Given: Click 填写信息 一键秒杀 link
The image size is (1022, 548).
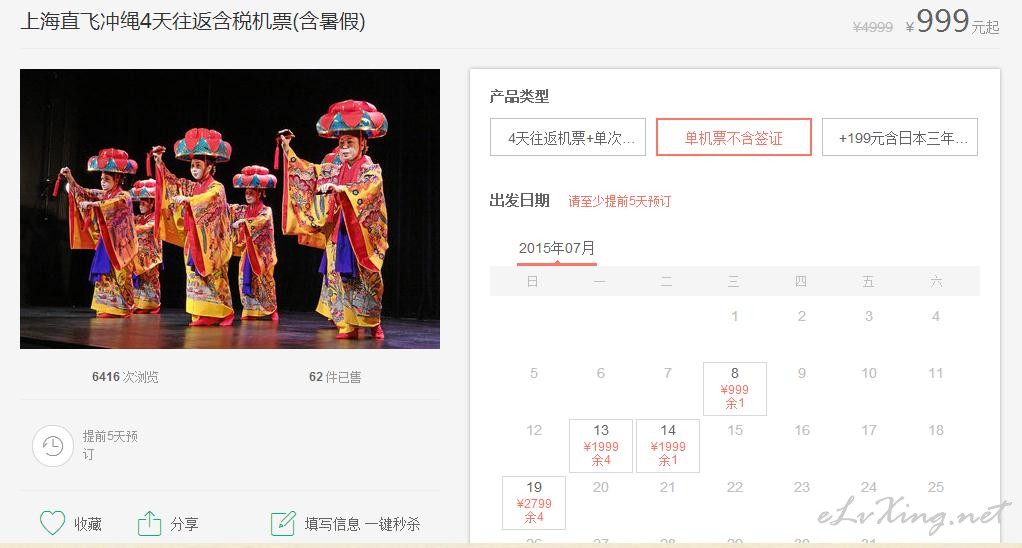Looking at the screenshot, I should (362, 524).
